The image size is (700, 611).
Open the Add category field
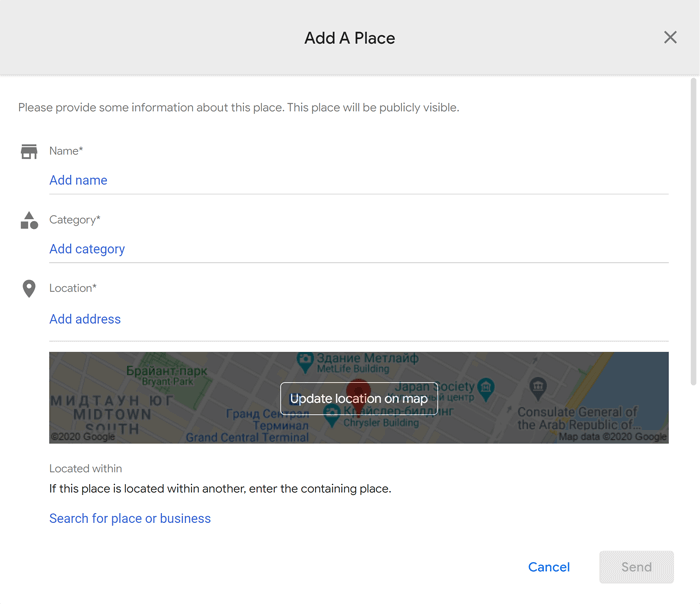point(358,249)
